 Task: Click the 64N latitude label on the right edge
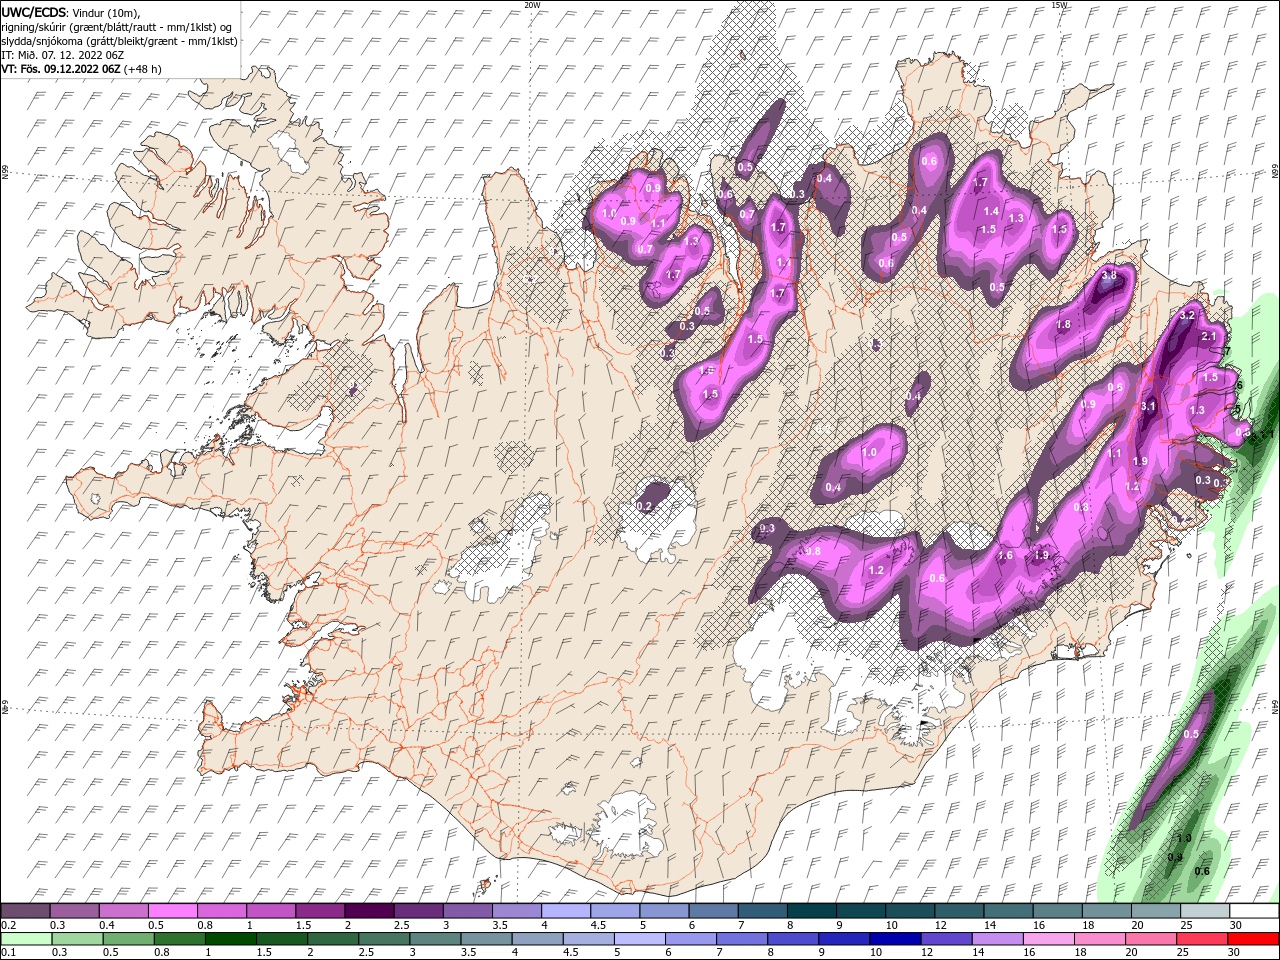point(1275,706)
